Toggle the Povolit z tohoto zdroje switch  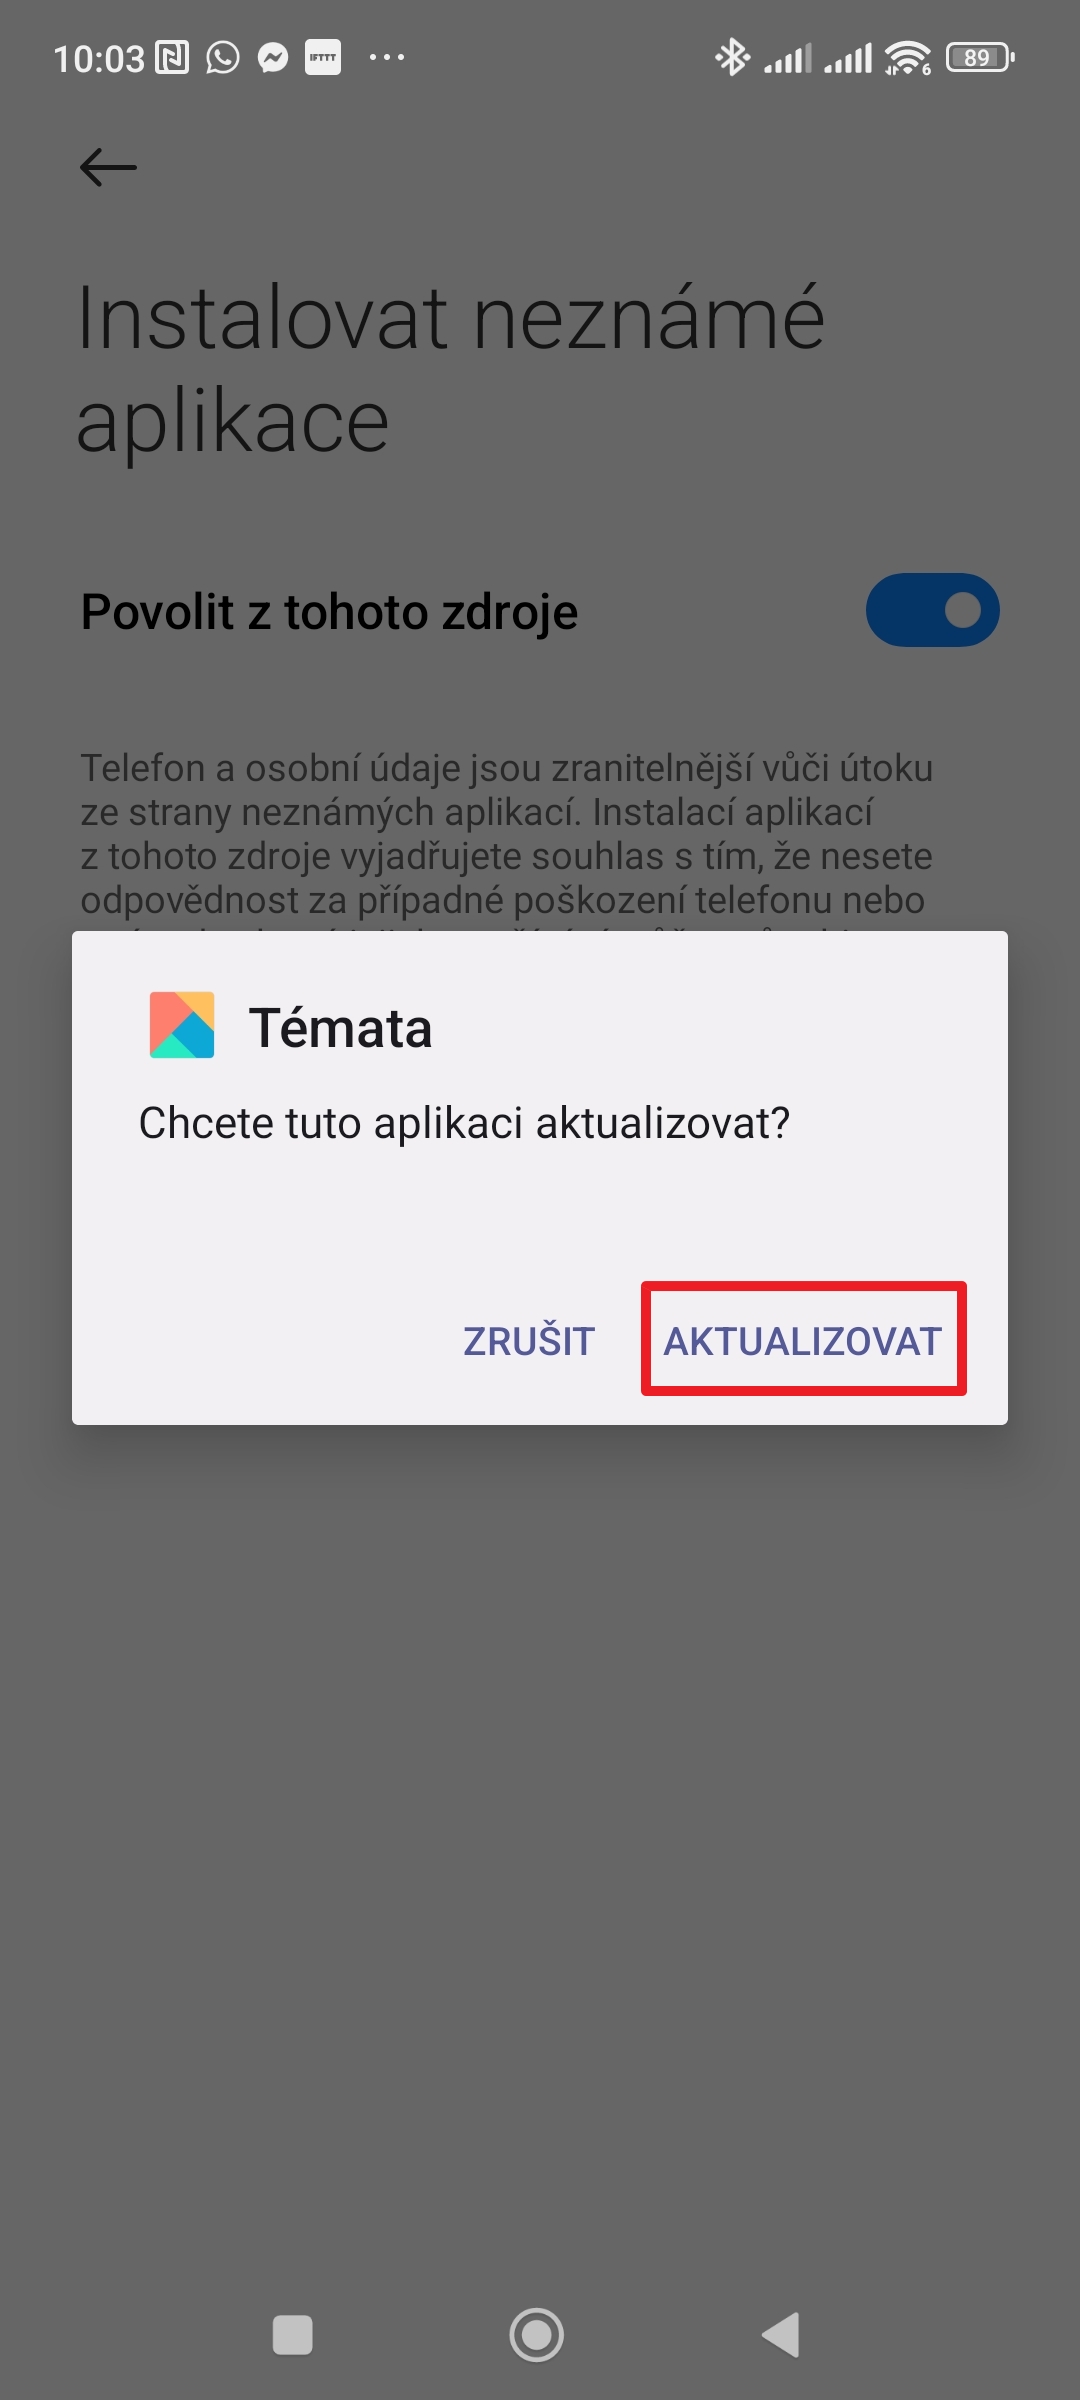point(932,610)
